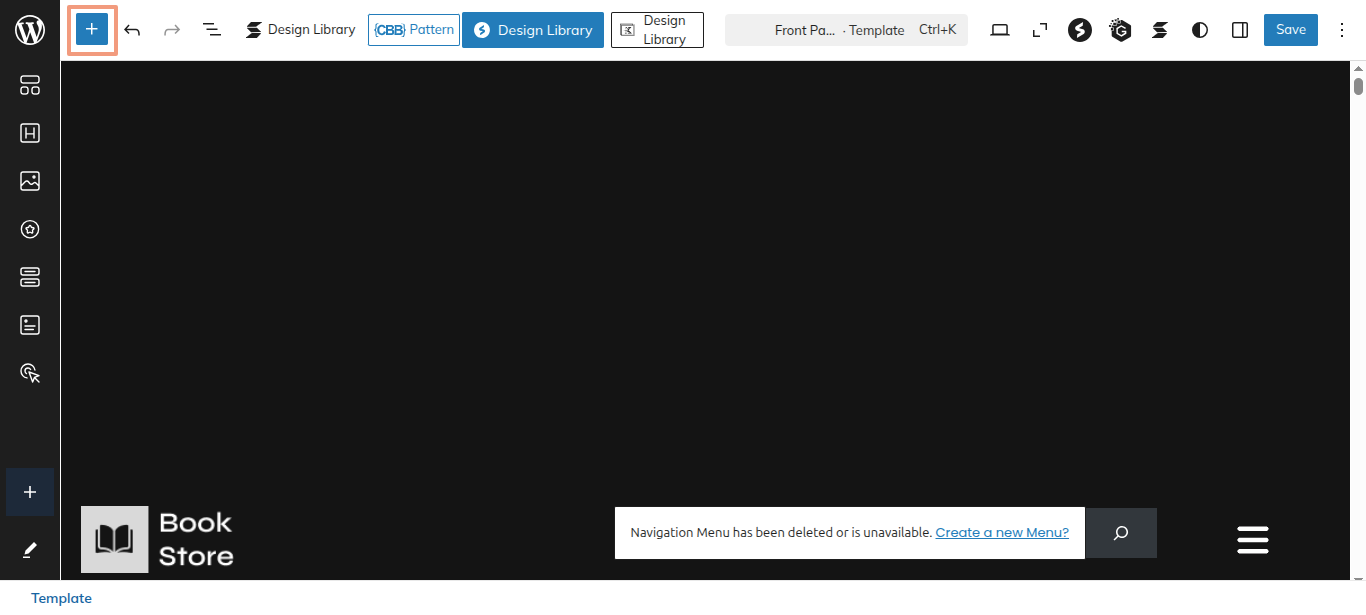Viewport: 1366px width, 615px height.
Task: Save the template
Action: [1290, 30]
